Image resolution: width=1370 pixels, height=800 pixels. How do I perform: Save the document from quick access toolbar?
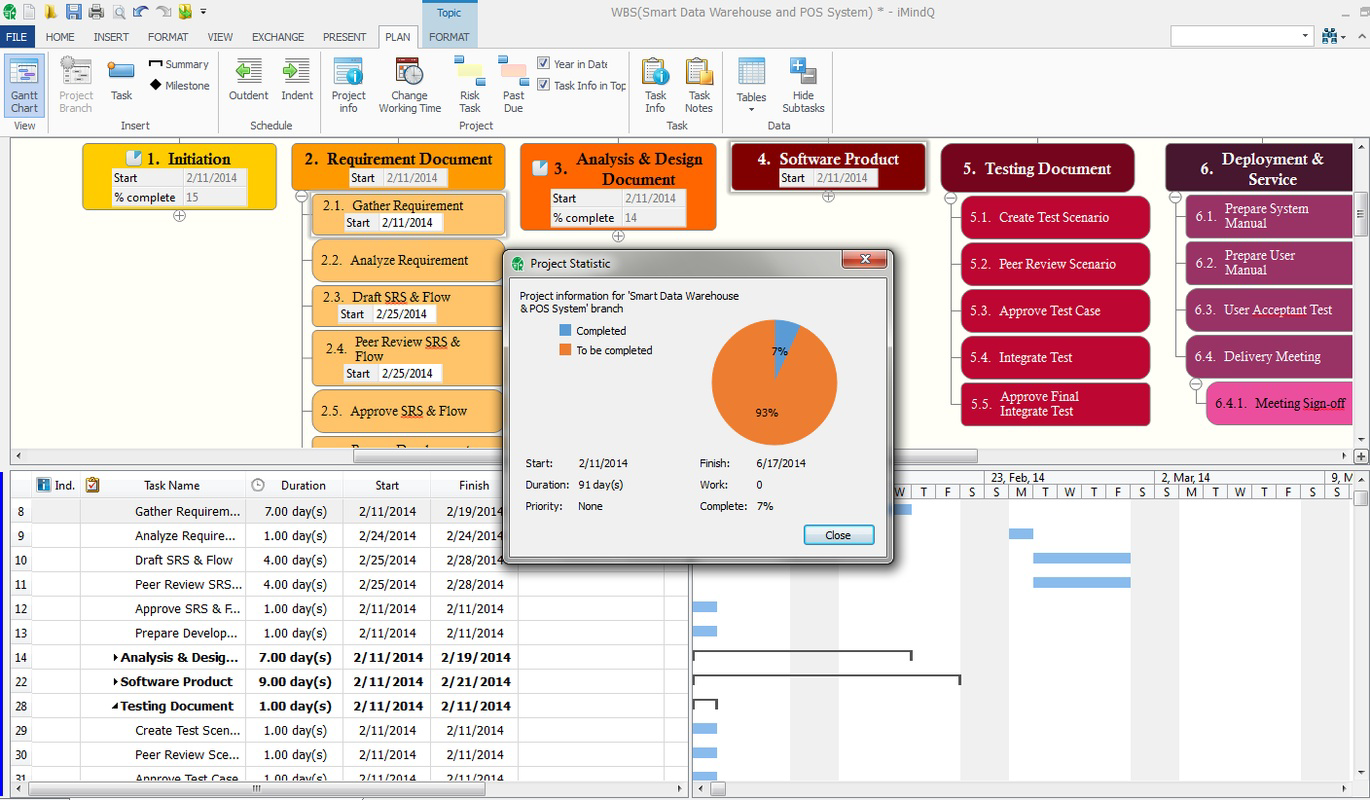tap(74, 12)
